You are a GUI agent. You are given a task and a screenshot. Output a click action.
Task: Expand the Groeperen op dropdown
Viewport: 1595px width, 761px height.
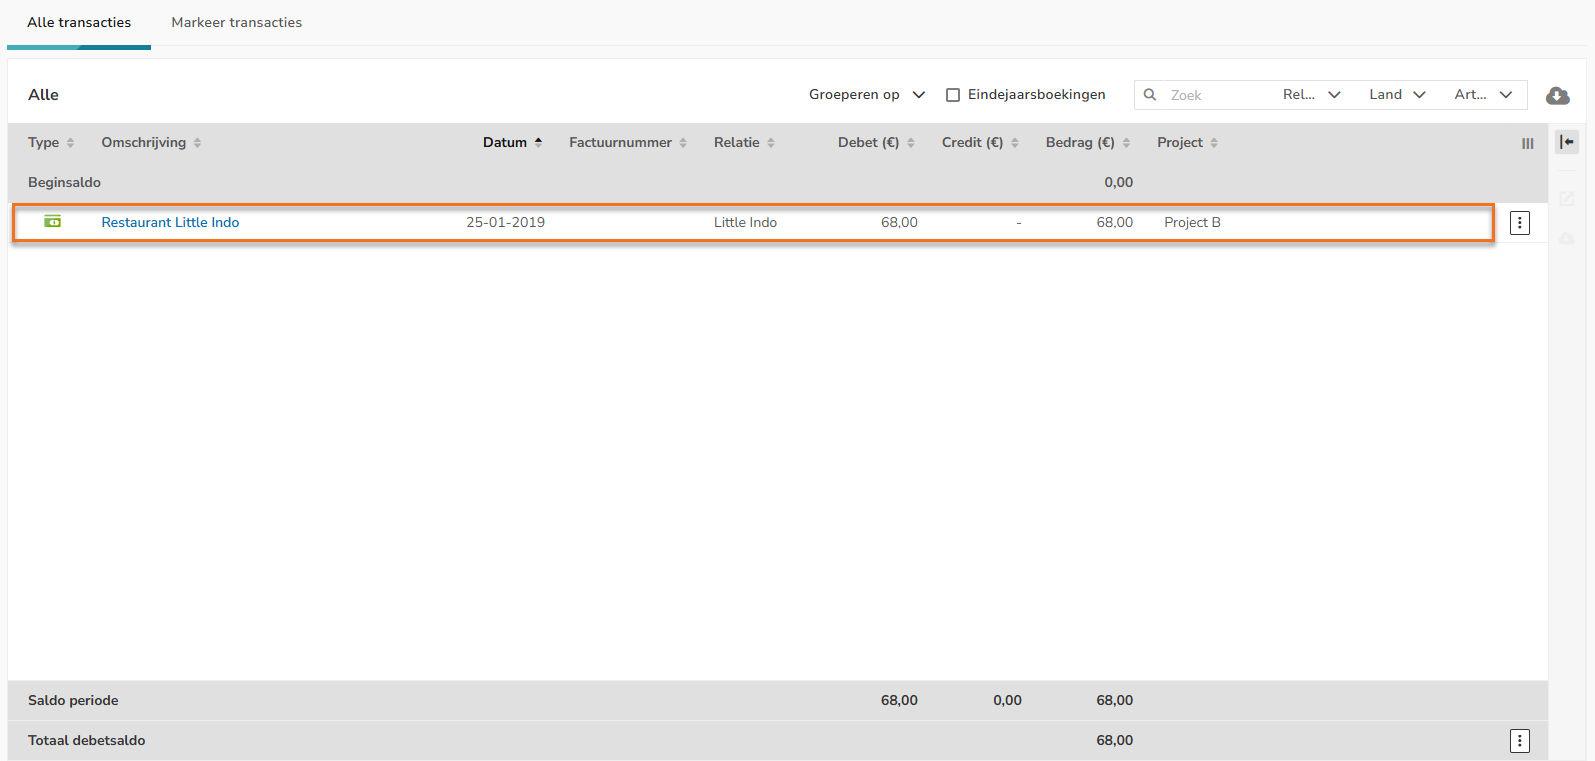866,95
